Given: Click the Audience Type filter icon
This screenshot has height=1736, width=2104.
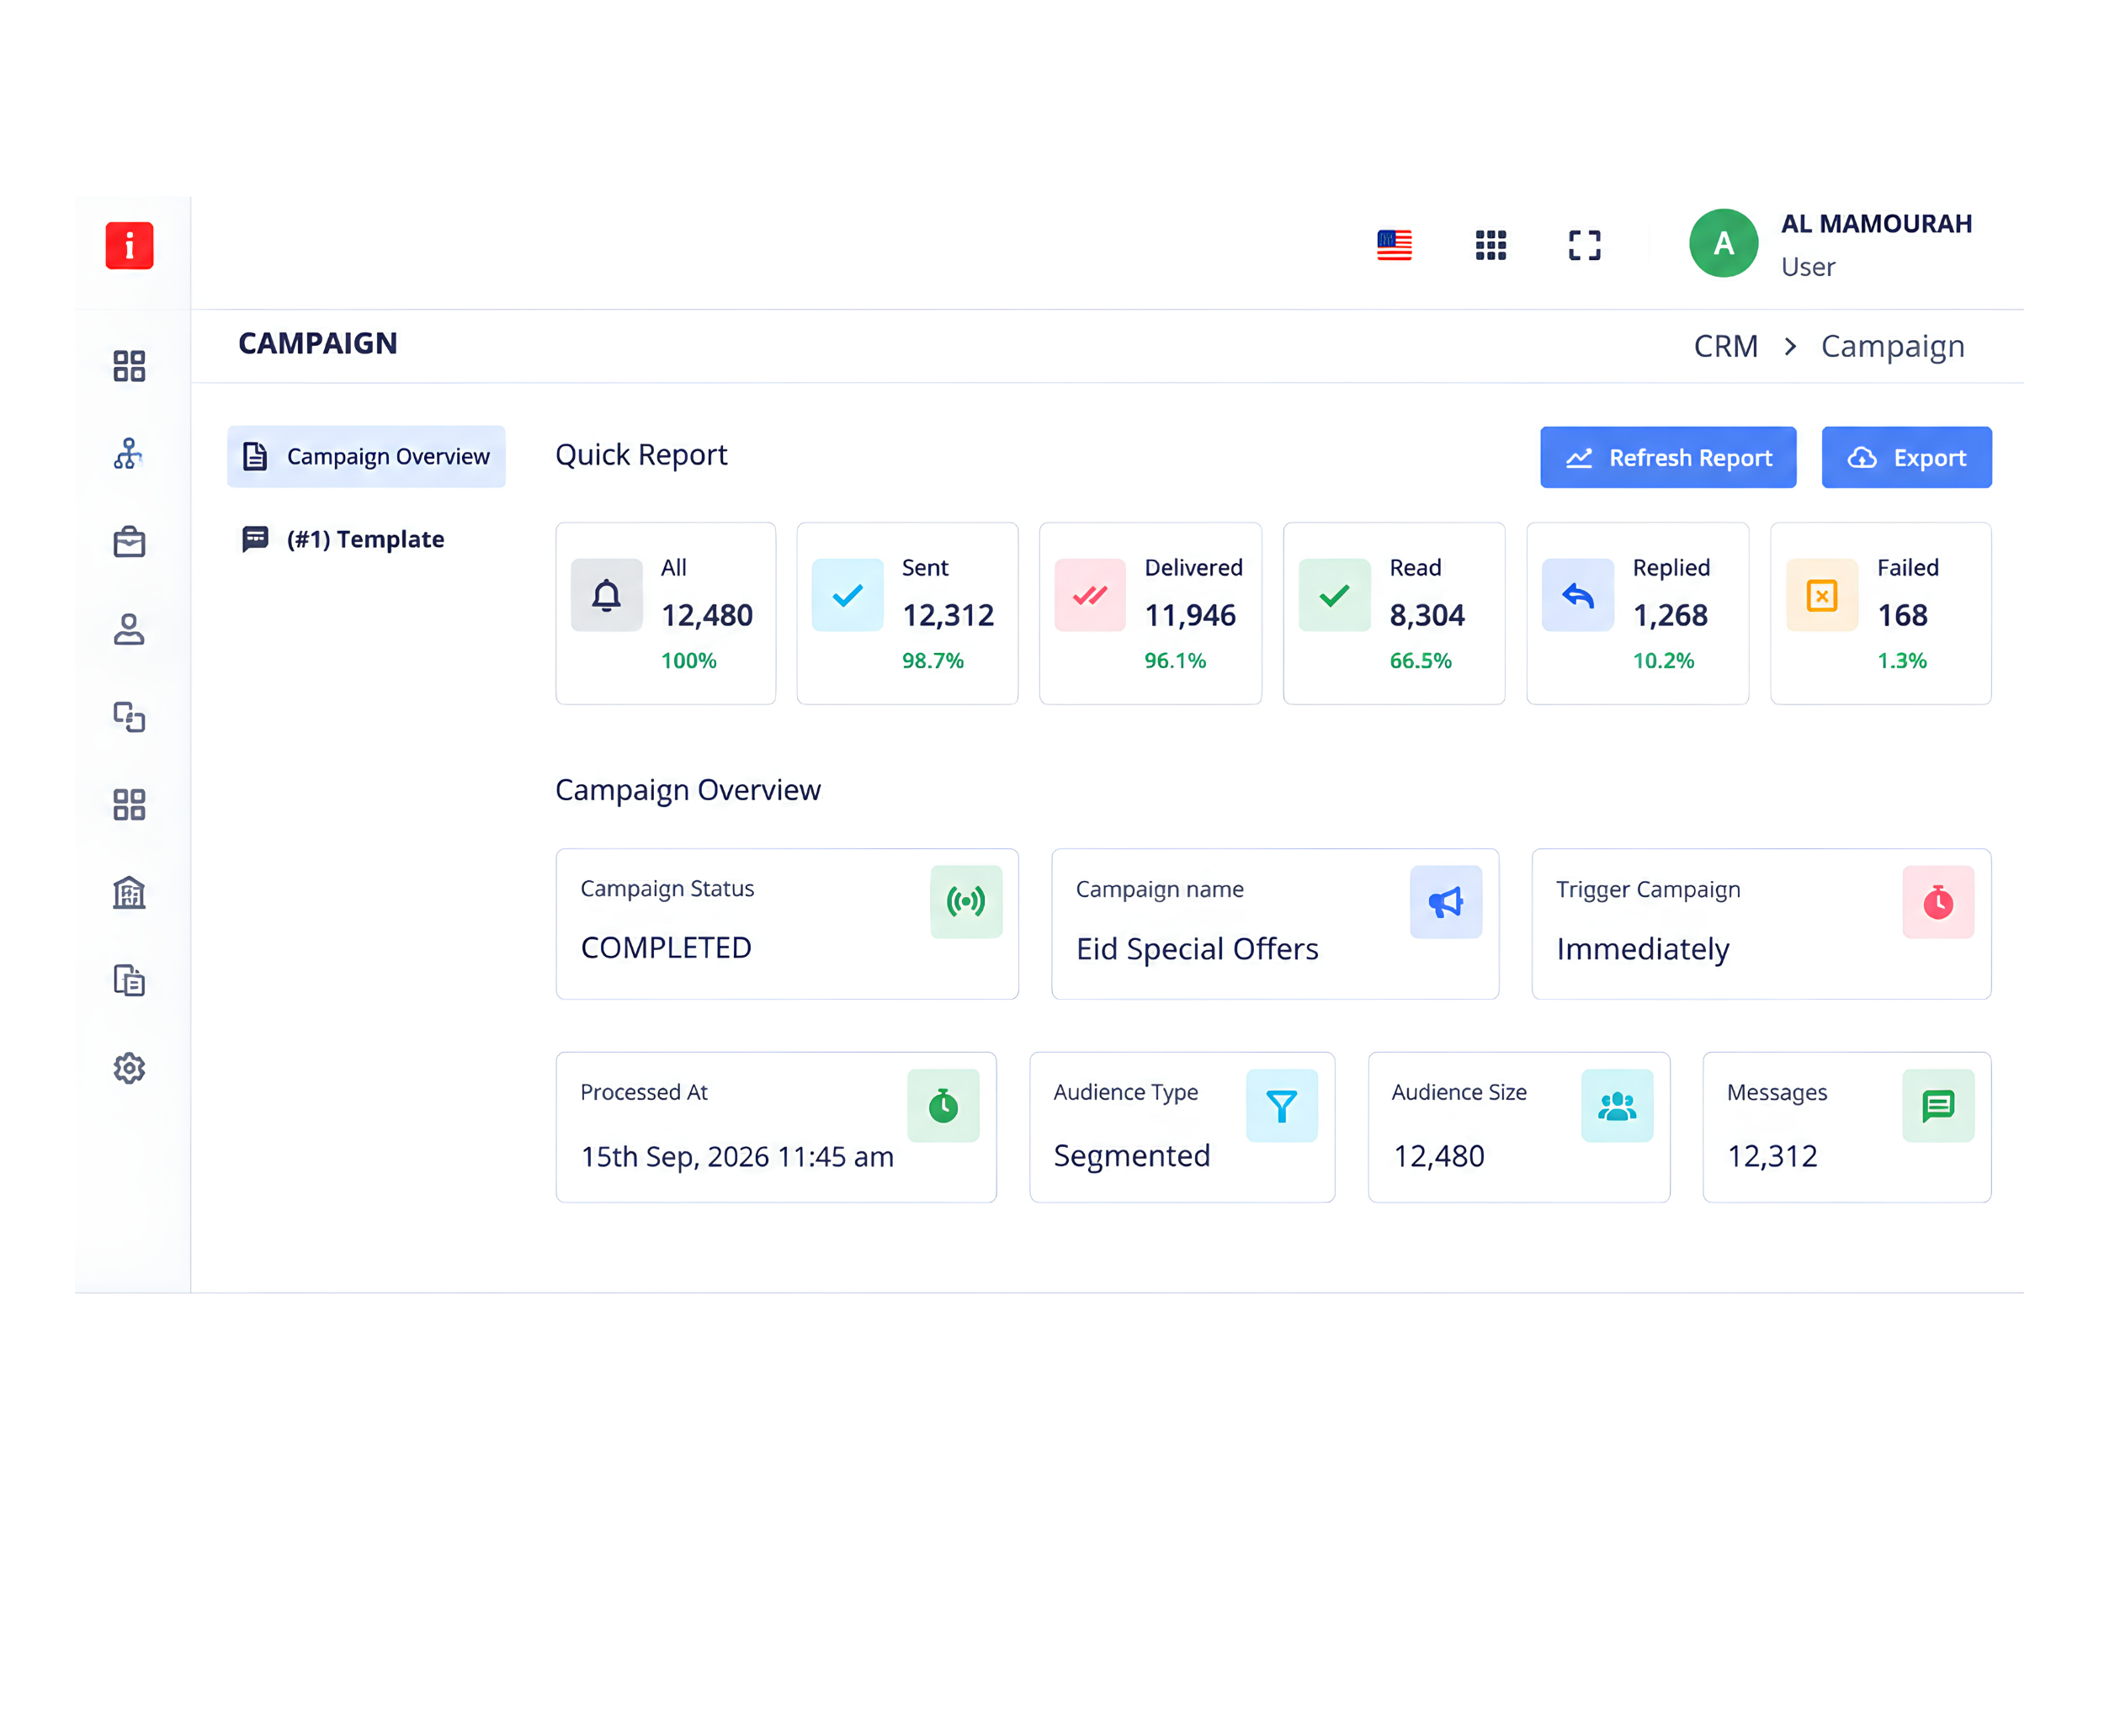Looking at the screenshot, I should [x=1281, y=1106].
